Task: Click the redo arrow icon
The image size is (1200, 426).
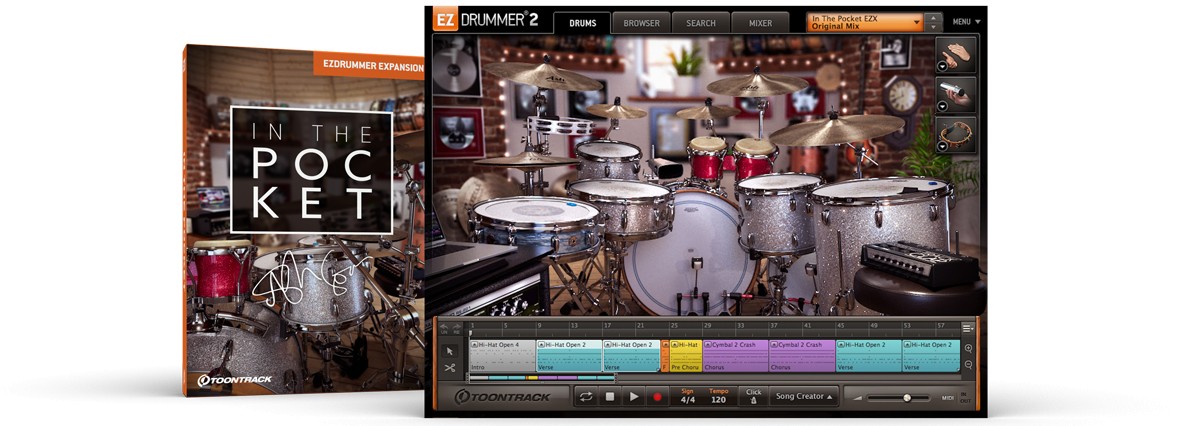Action: (456, 327)
